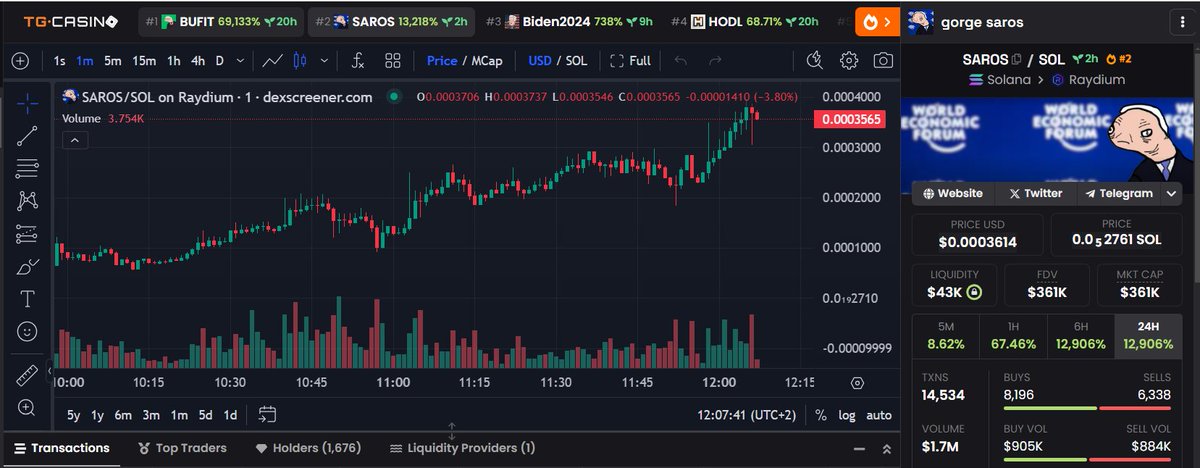Open the emoji icons tool
Screen dimensions: 1200x468
tap(27, 330)
